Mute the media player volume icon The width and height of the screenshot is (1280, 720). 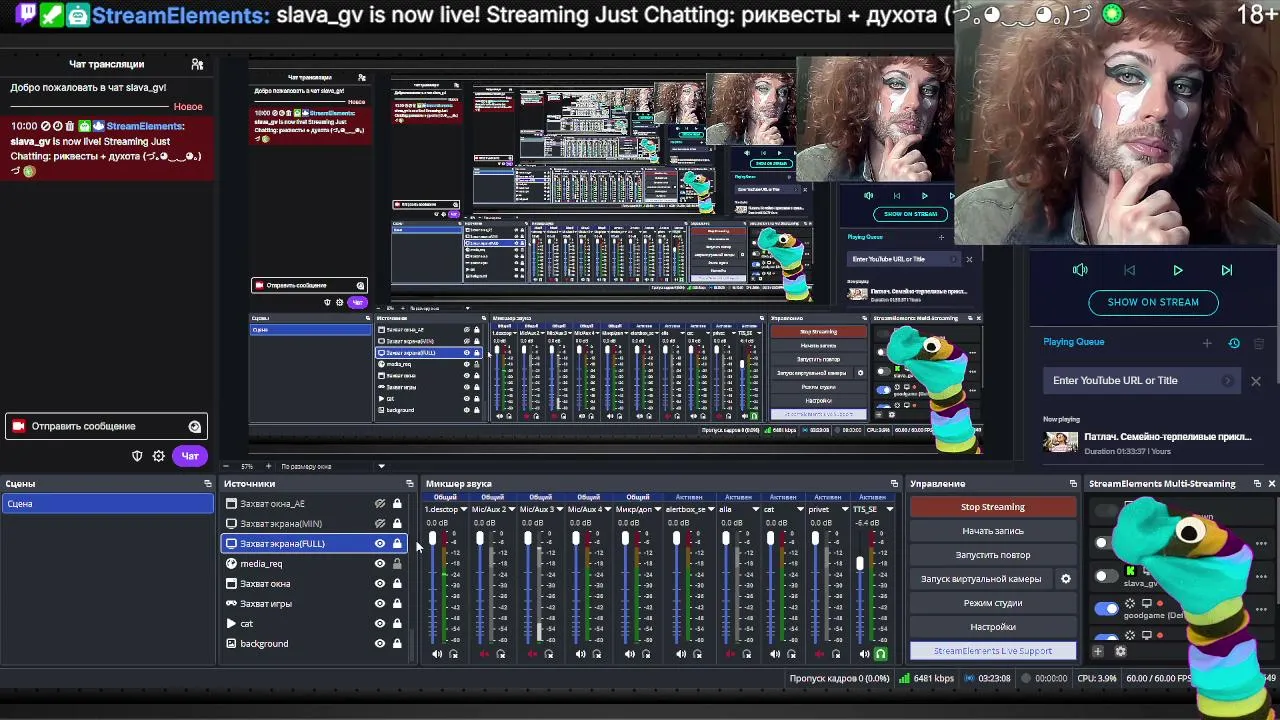[x=1080, y=270]
